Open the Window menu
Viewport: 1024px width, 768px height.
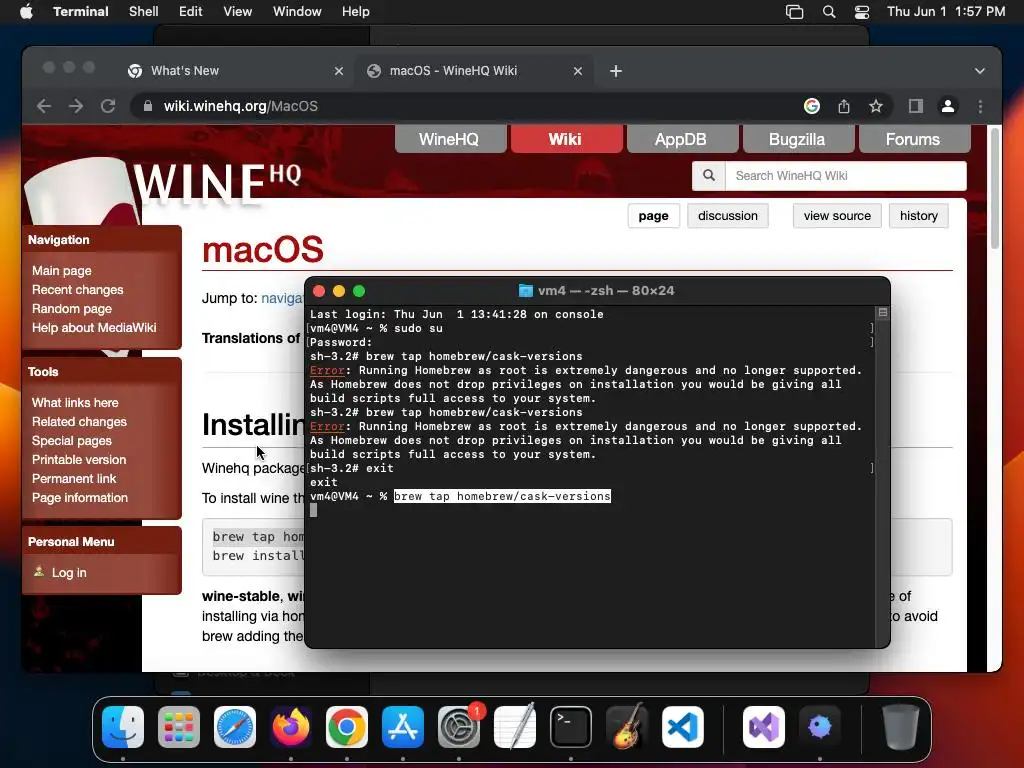point(297,12)
